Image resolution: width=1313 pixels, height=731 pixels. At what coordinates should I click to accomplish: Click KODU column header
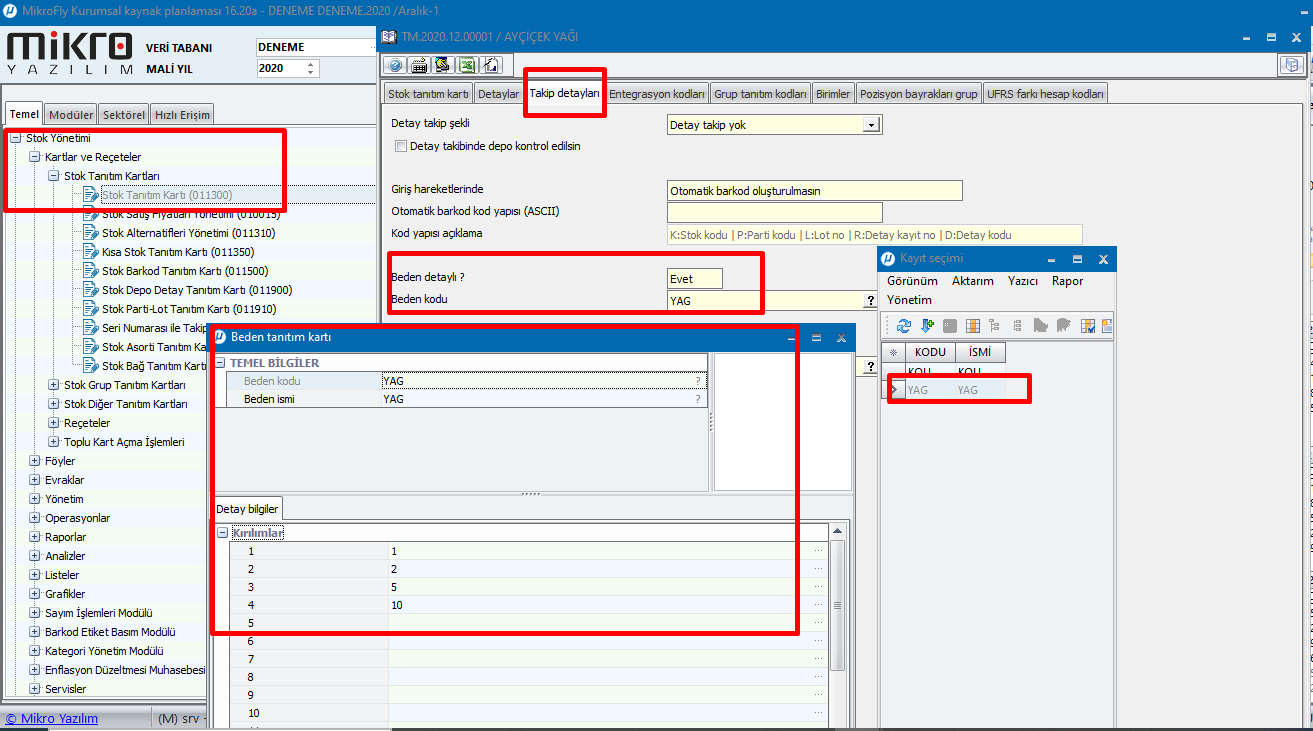(x=930, y=353)
